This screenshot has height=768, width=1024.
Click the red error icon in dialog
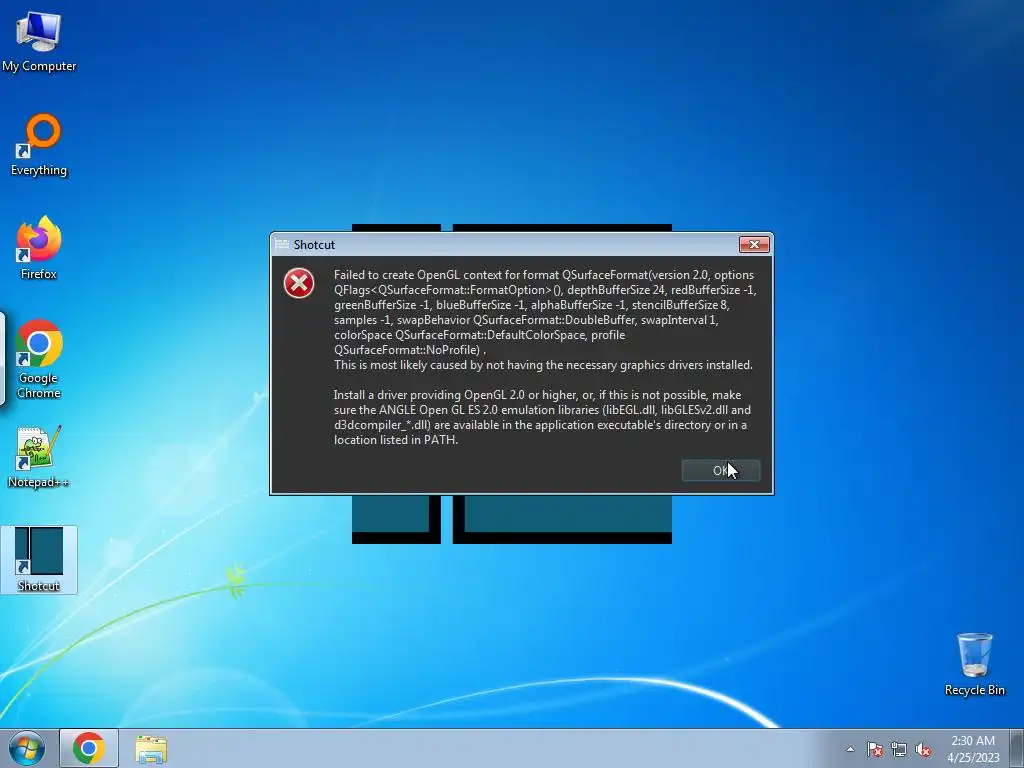pyautogui.click(x=299, y=283)
